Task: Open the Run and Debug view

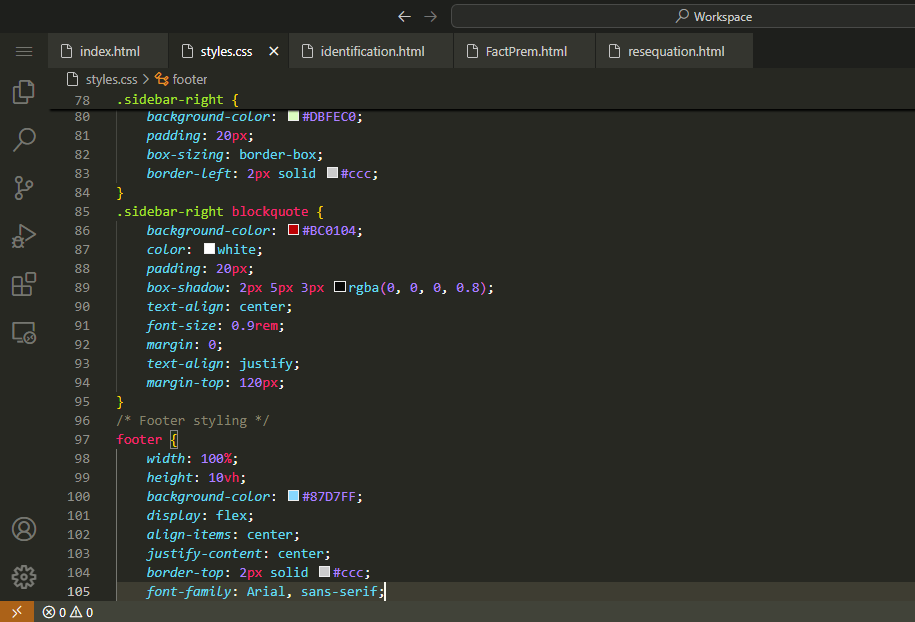Action: (x=24, y=236)
